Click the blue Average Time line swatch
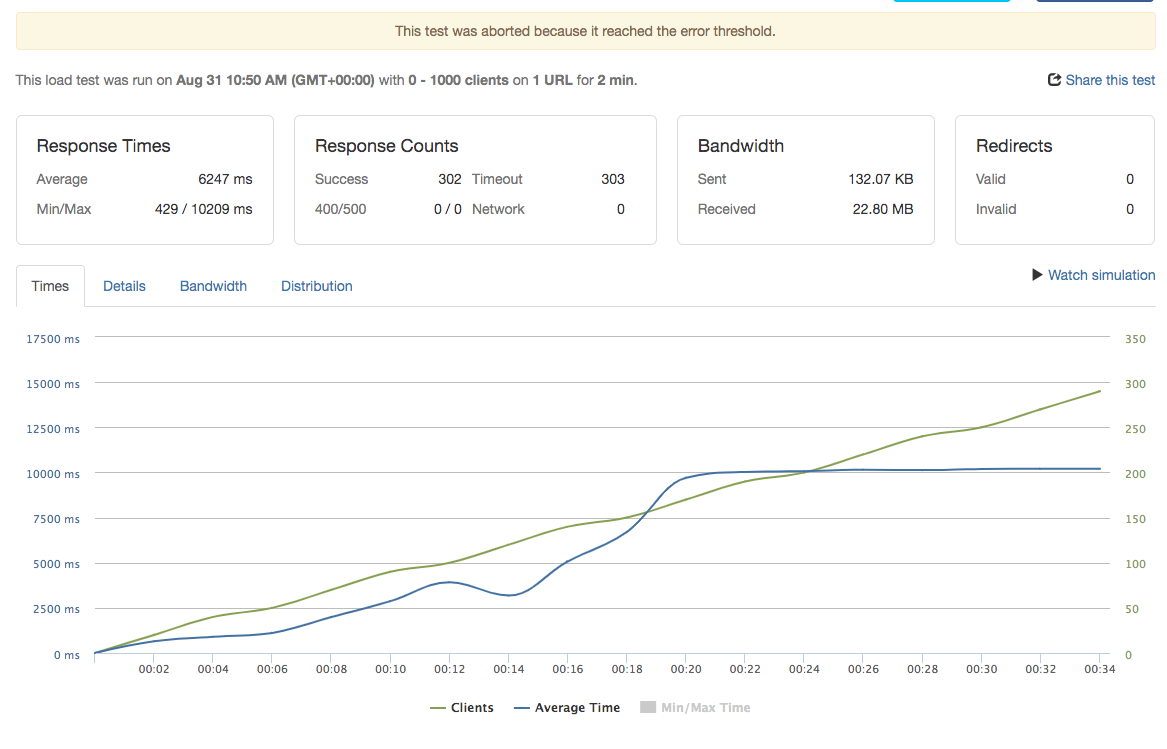Viewport: 1167px width, 749px height. click(x=523, y=707)
